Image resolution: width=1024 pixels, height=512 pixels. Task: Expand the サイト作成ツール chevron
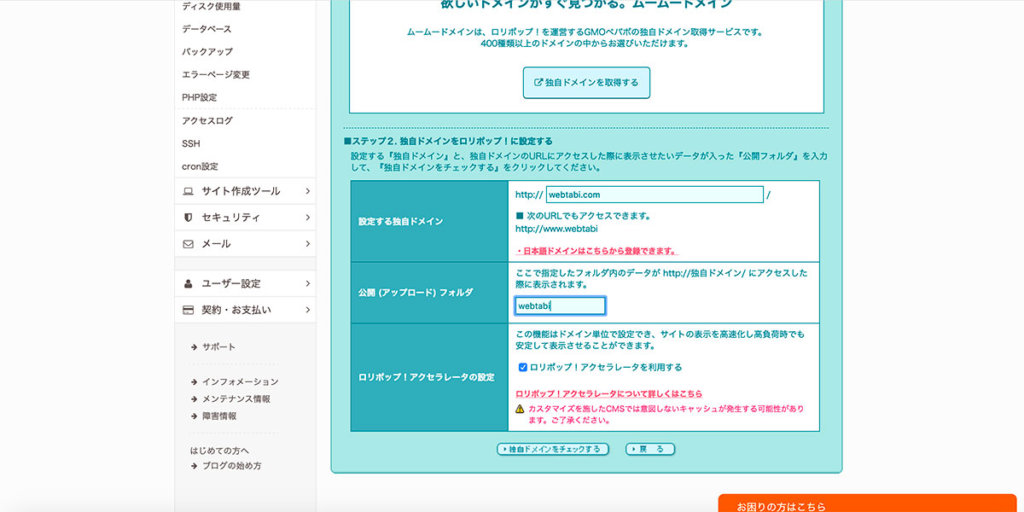pyautogui.click(x=307, y=191)
